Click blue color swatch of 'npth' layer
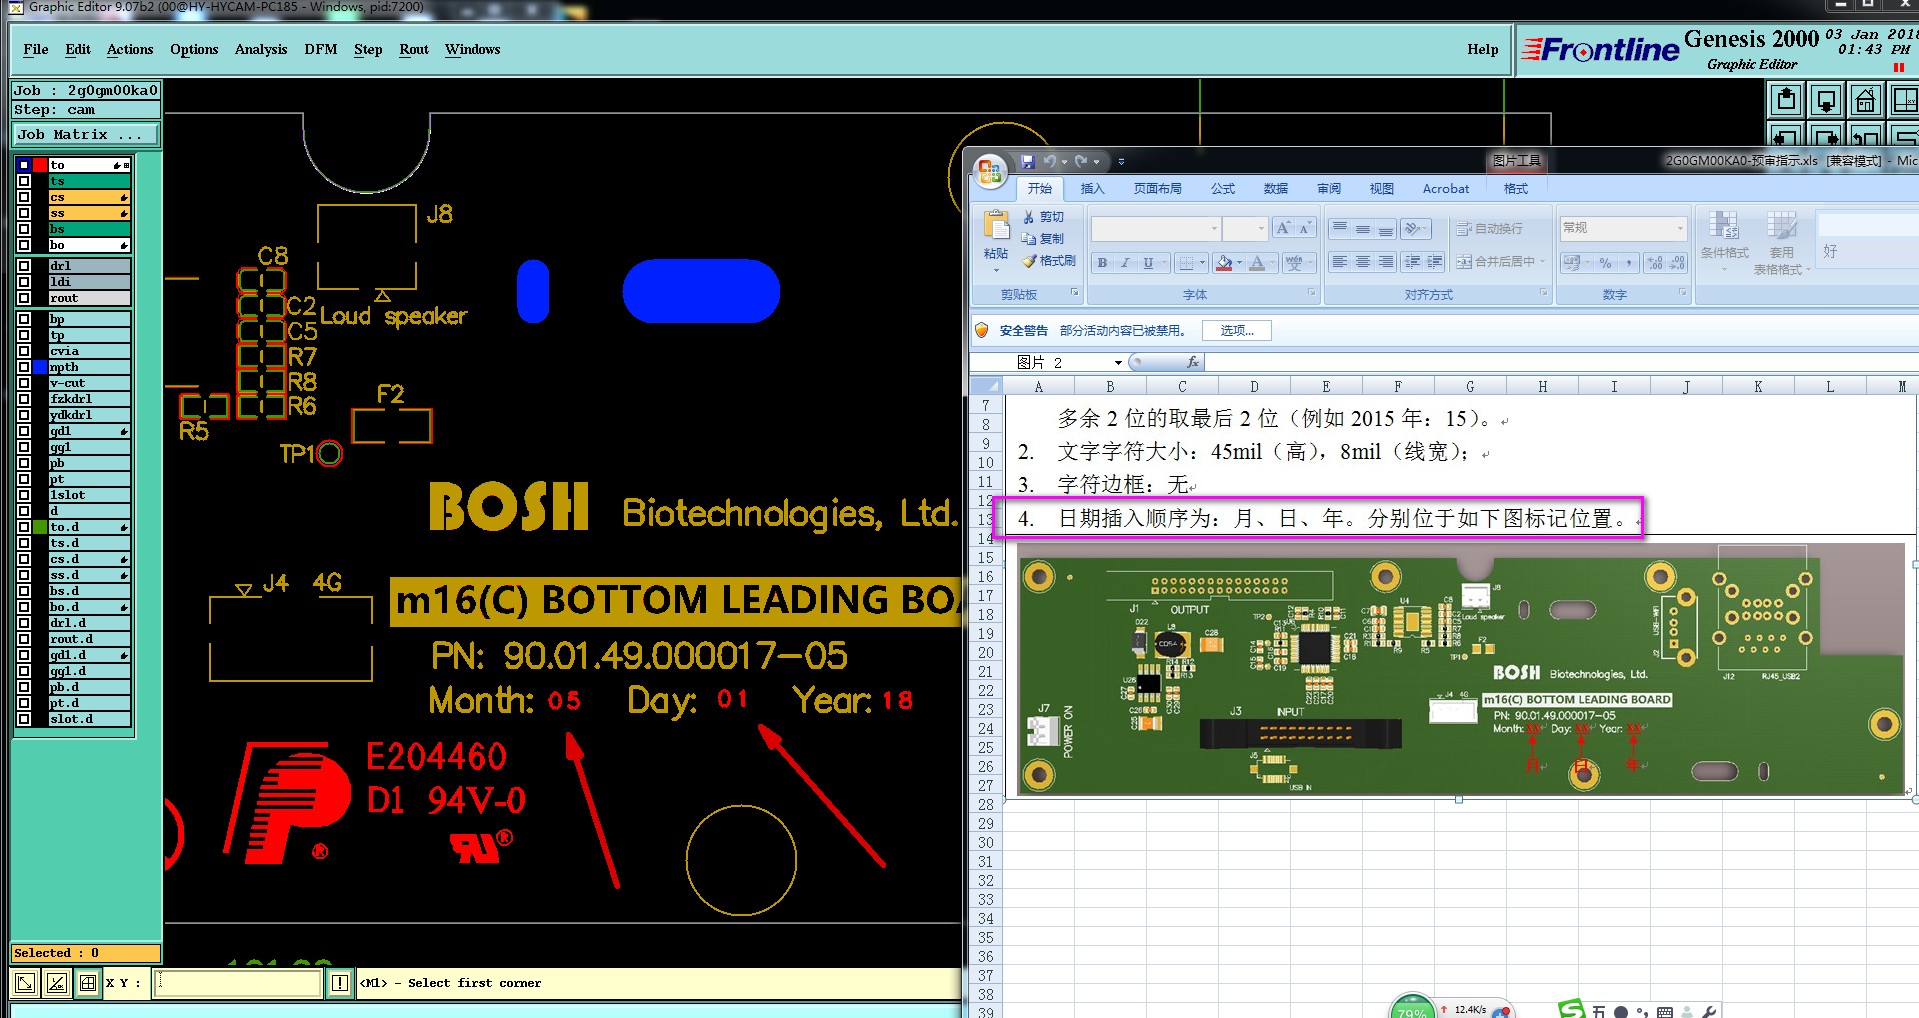Screen dimensions: 1919x1018 point(40,367)
